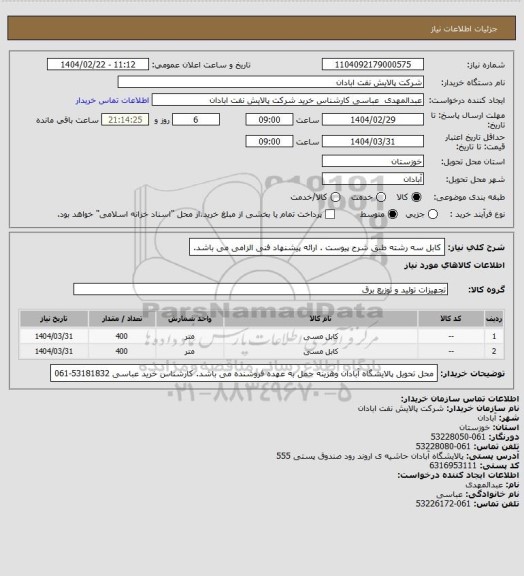Viewport: 524px width, 576px height.
Task: Choose the جزیی purchase type radio
Action: [x=433, y=214]
